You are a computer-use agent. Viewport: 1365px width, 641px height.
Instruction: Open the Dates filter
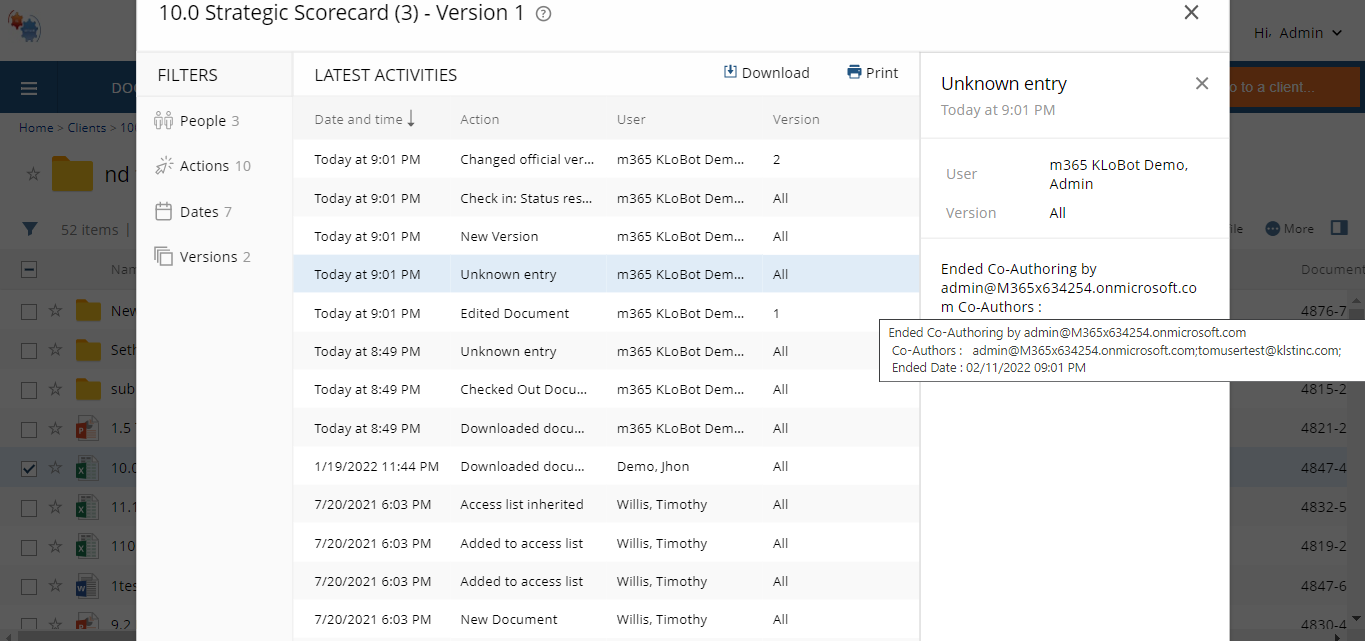(194, 212)
